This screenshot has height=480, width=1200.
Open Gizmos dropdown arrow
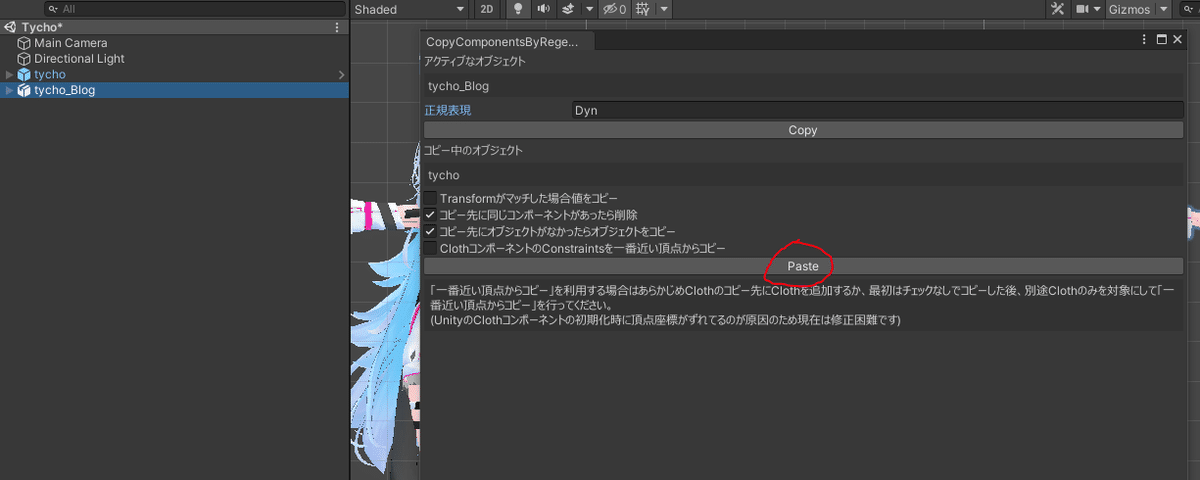1163,9
